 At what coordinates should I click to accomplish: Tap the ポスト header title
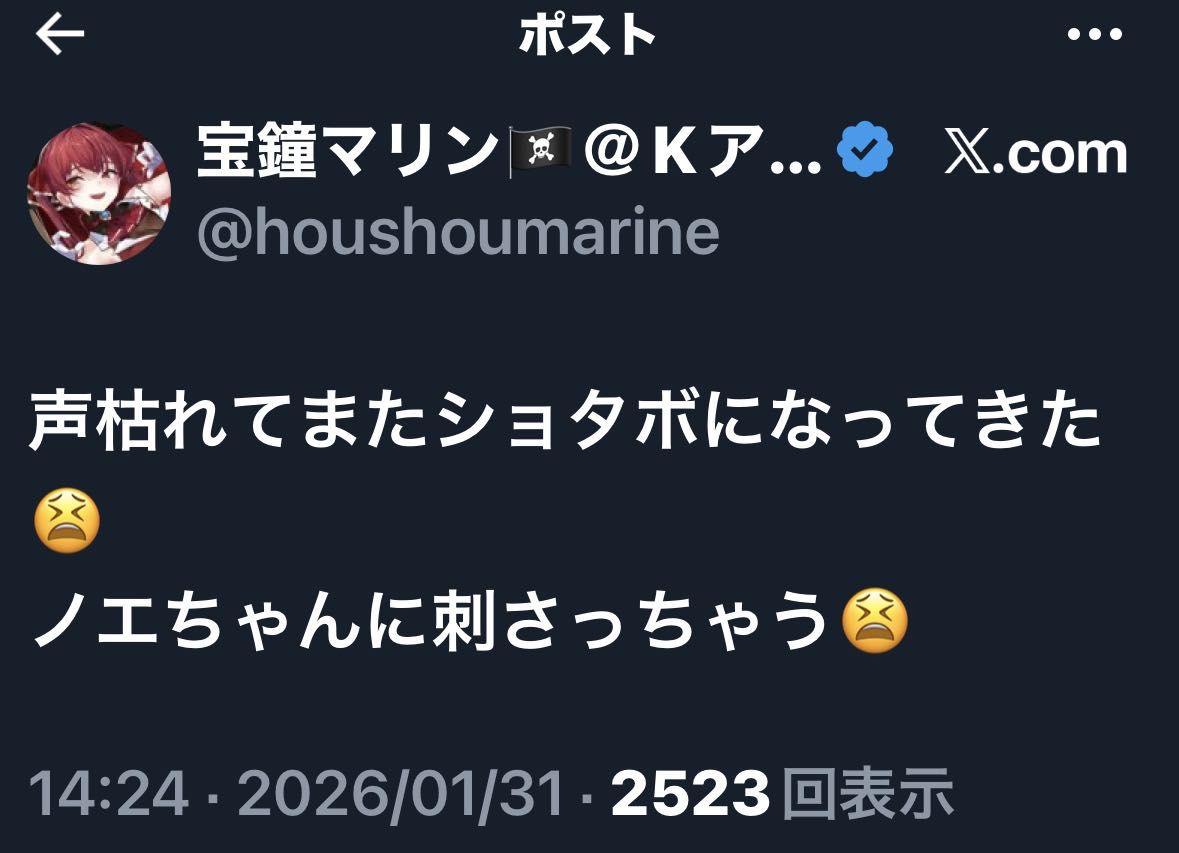pos(587,35)
